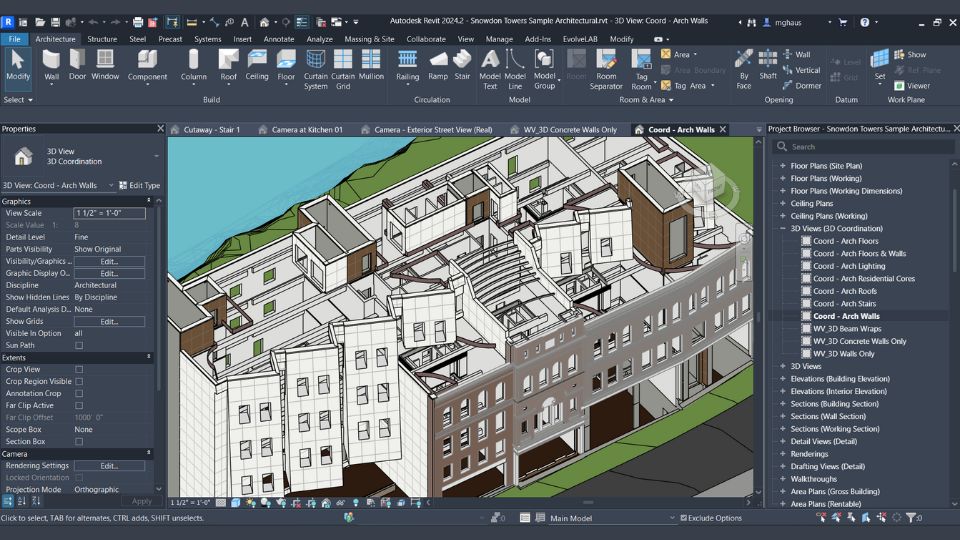Close the Coord - Arch Walls tab
Viewport: 960px width, 540px height.
[723, 130]
